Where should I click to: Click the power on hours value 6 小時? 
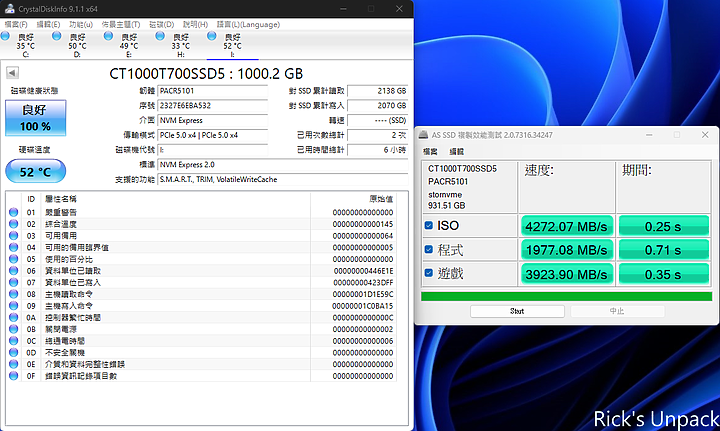(378, 150)
